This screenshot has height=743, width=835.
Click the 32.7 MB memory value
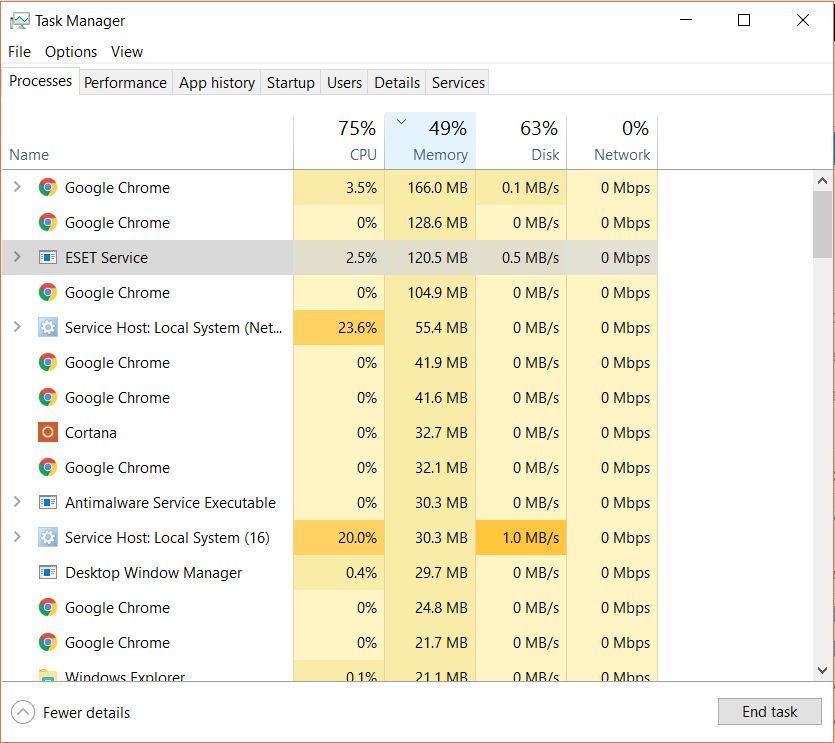coord(441,432)
